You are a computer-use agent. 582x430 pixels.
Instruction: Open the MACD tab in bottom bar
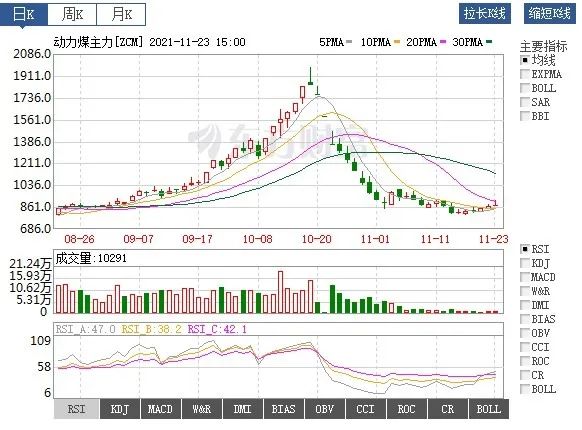[160, 409]
